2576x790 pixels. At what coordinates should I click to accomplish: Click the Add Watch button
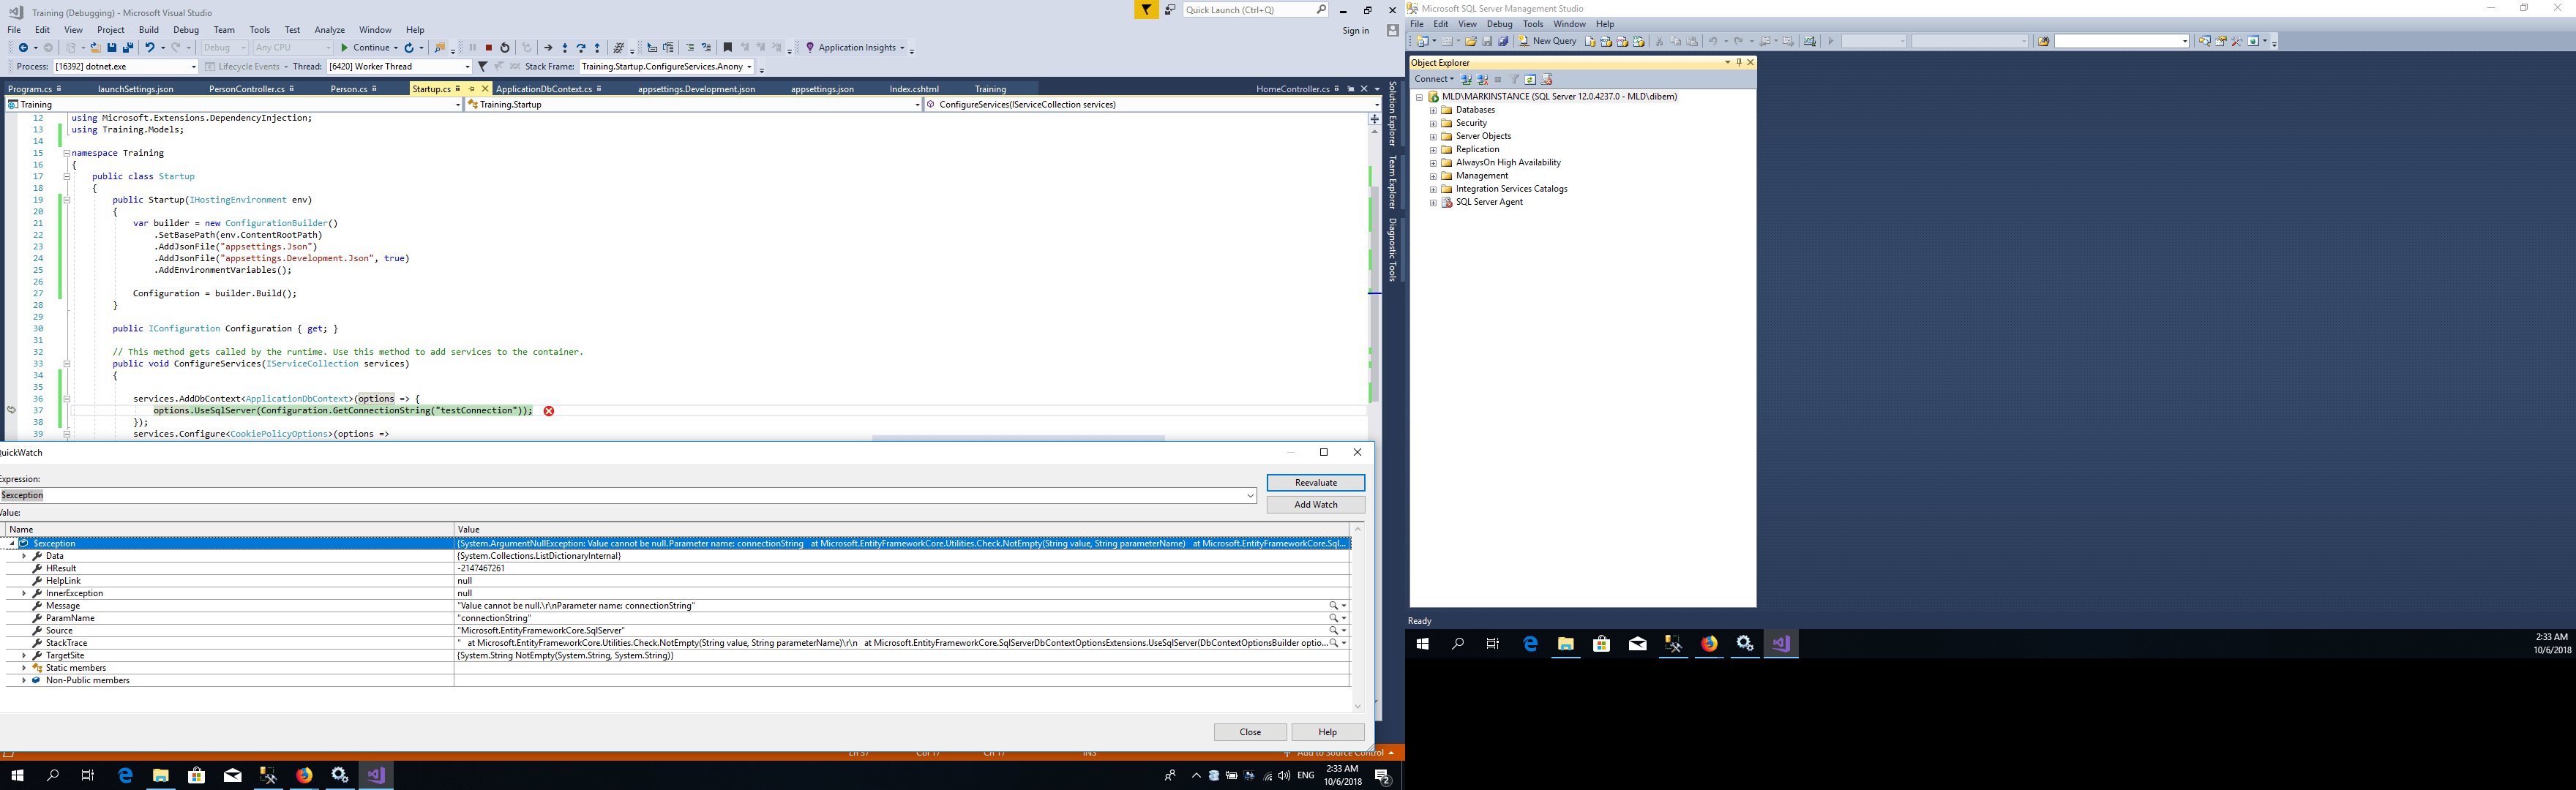pos(1315,505)
